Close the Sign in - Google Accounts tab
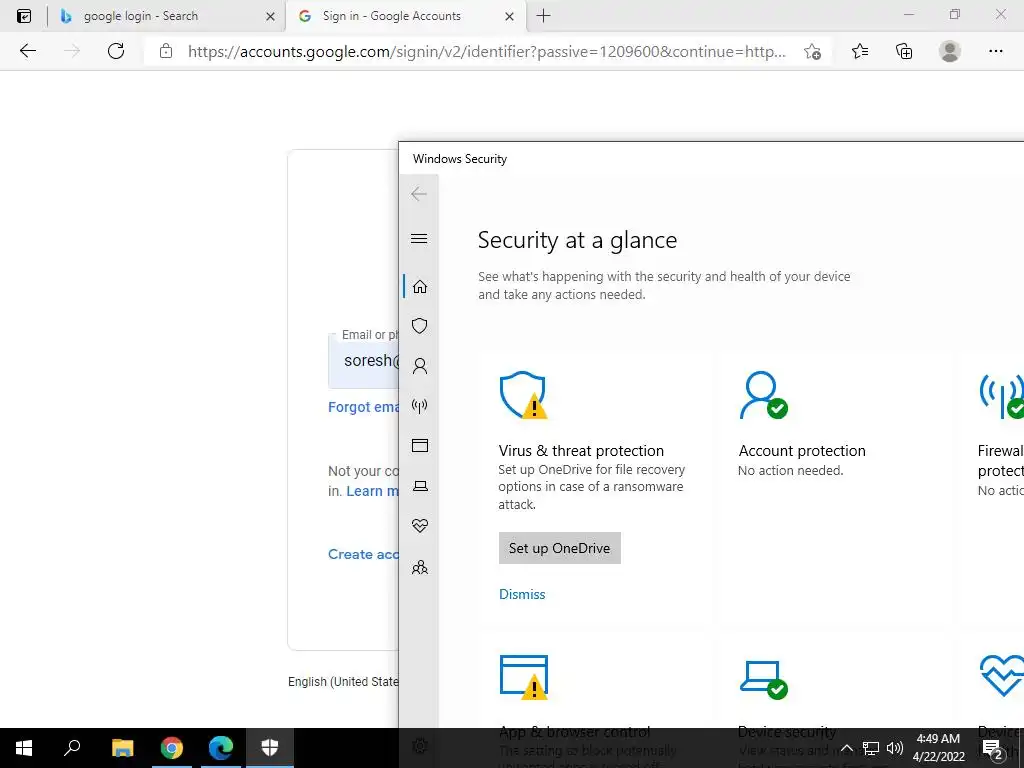Image resolution: width=1024 pixels, height=768 pixels. tap(509, 17)
